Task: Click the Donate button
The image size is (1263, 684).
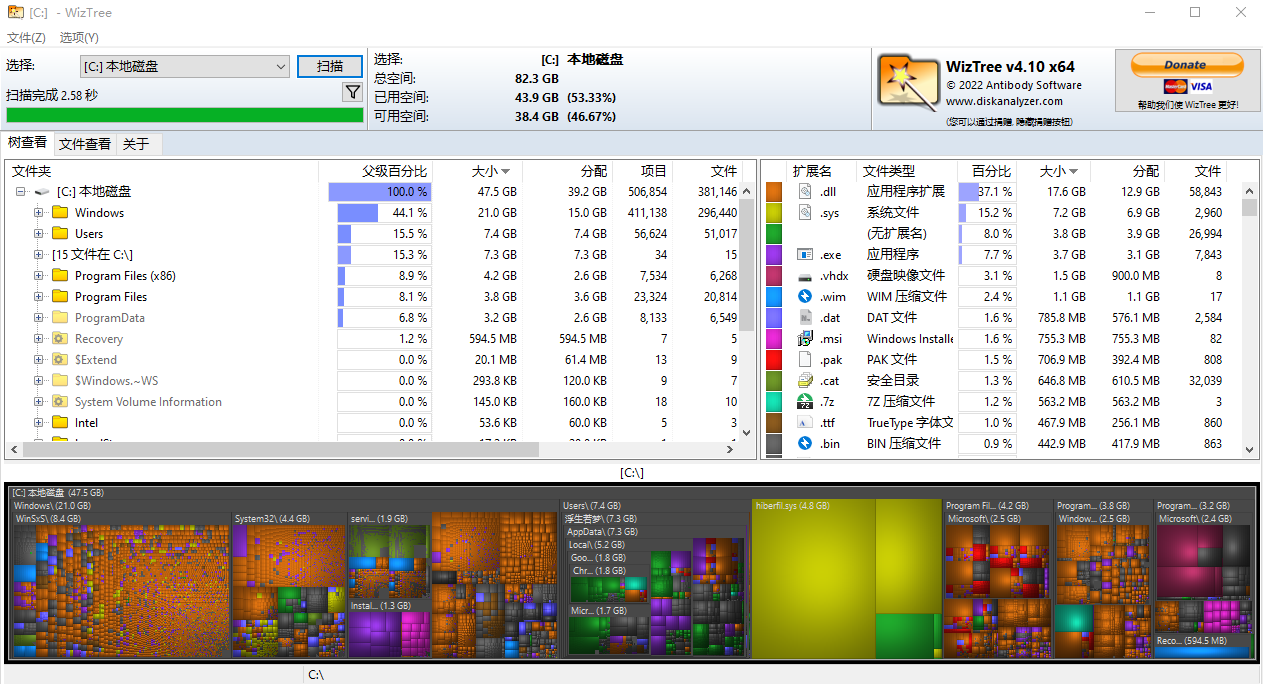Action: tap(1186, 64)
